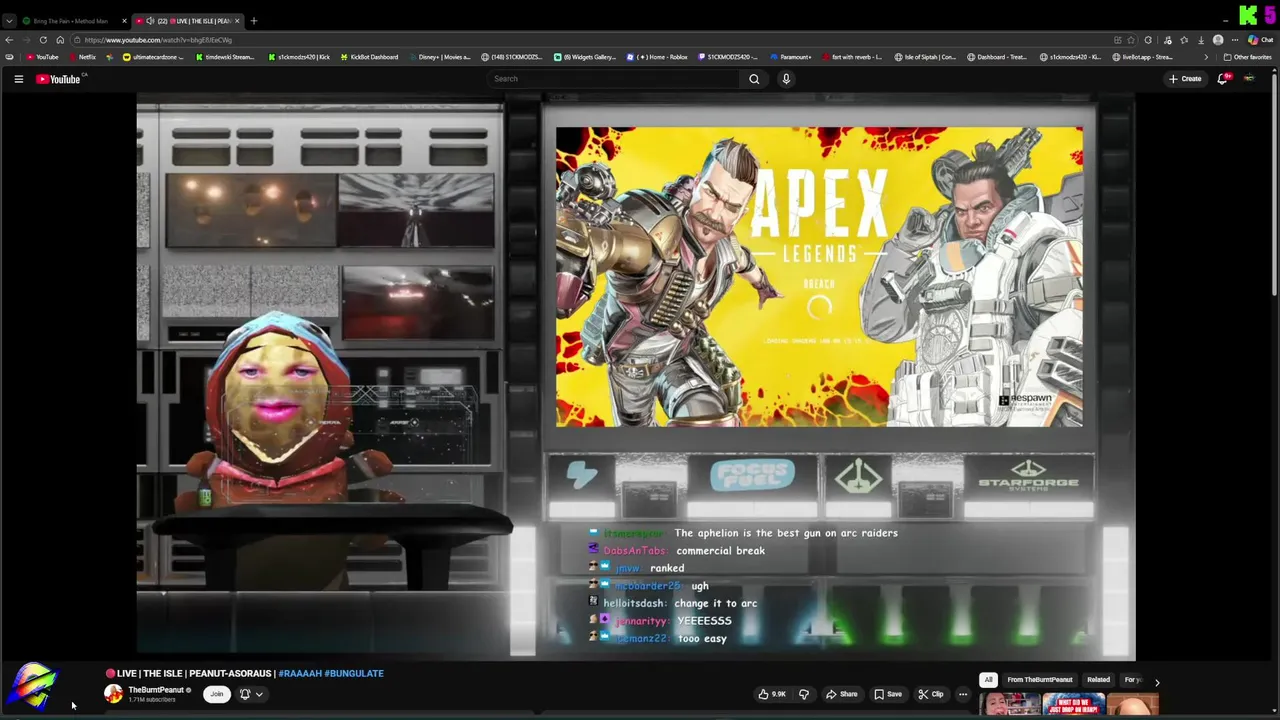Viewport: 1280px width, 720px height.
Task: Dislike the video with thumbs down
Action: [804, 694]
